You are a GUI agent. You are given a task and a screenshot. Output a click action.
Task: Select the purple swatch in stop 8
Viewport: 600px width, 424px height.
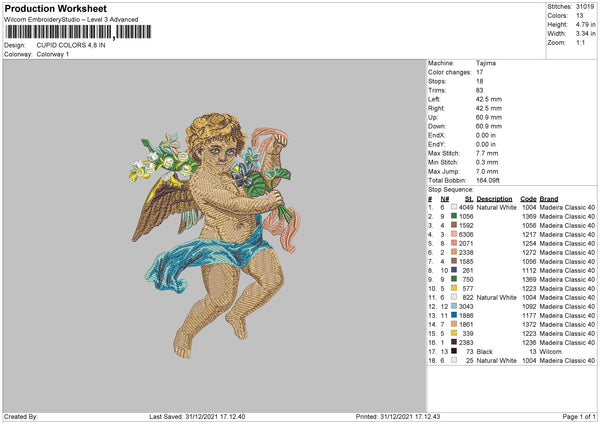pos(454,270)
